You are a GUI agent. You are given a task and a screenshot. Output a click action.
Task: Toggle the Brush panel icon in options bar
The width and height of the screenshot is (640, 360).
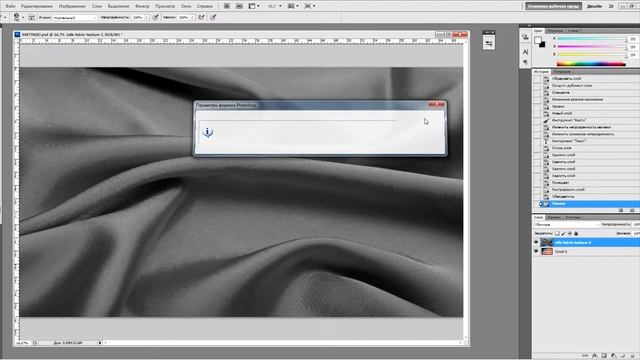(31, 17)
